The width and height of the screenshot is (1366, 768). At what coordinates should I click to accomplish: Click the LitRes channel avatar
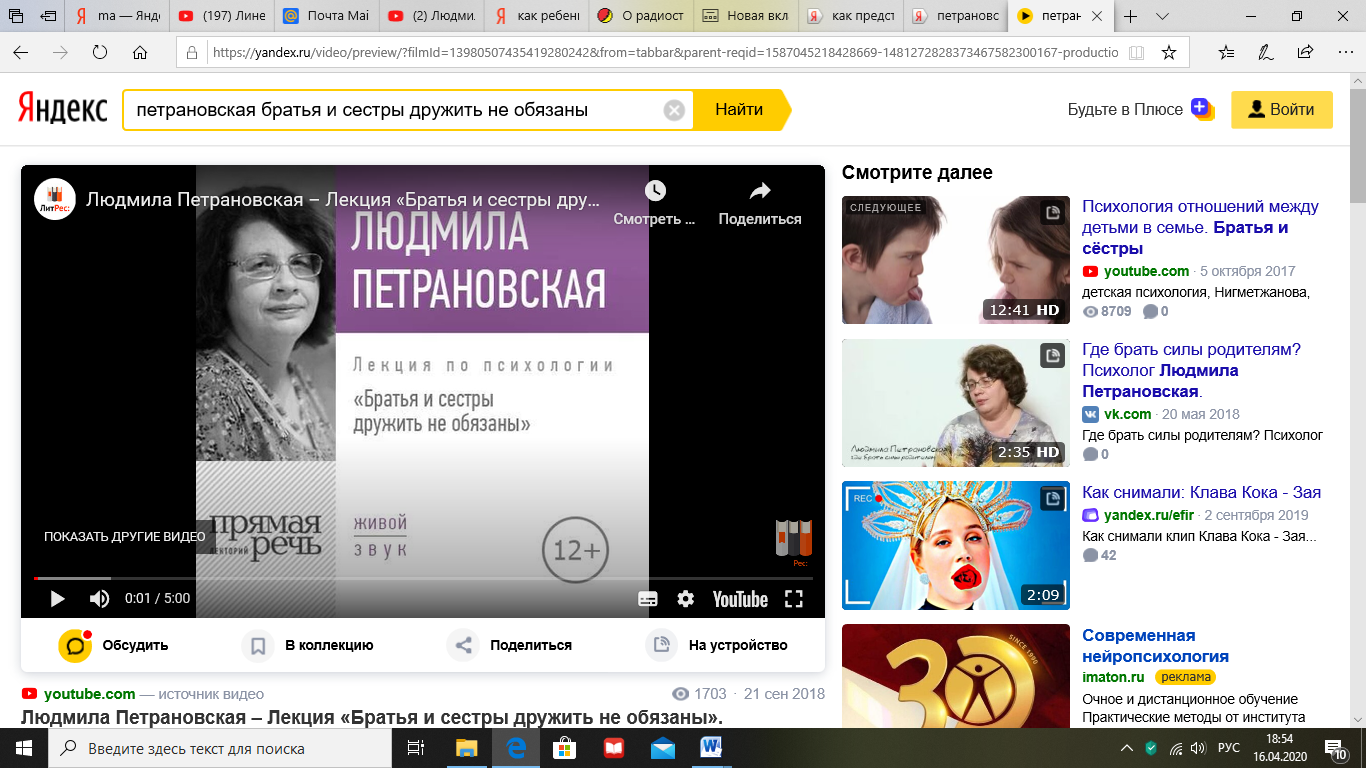[x=55, y=199]
